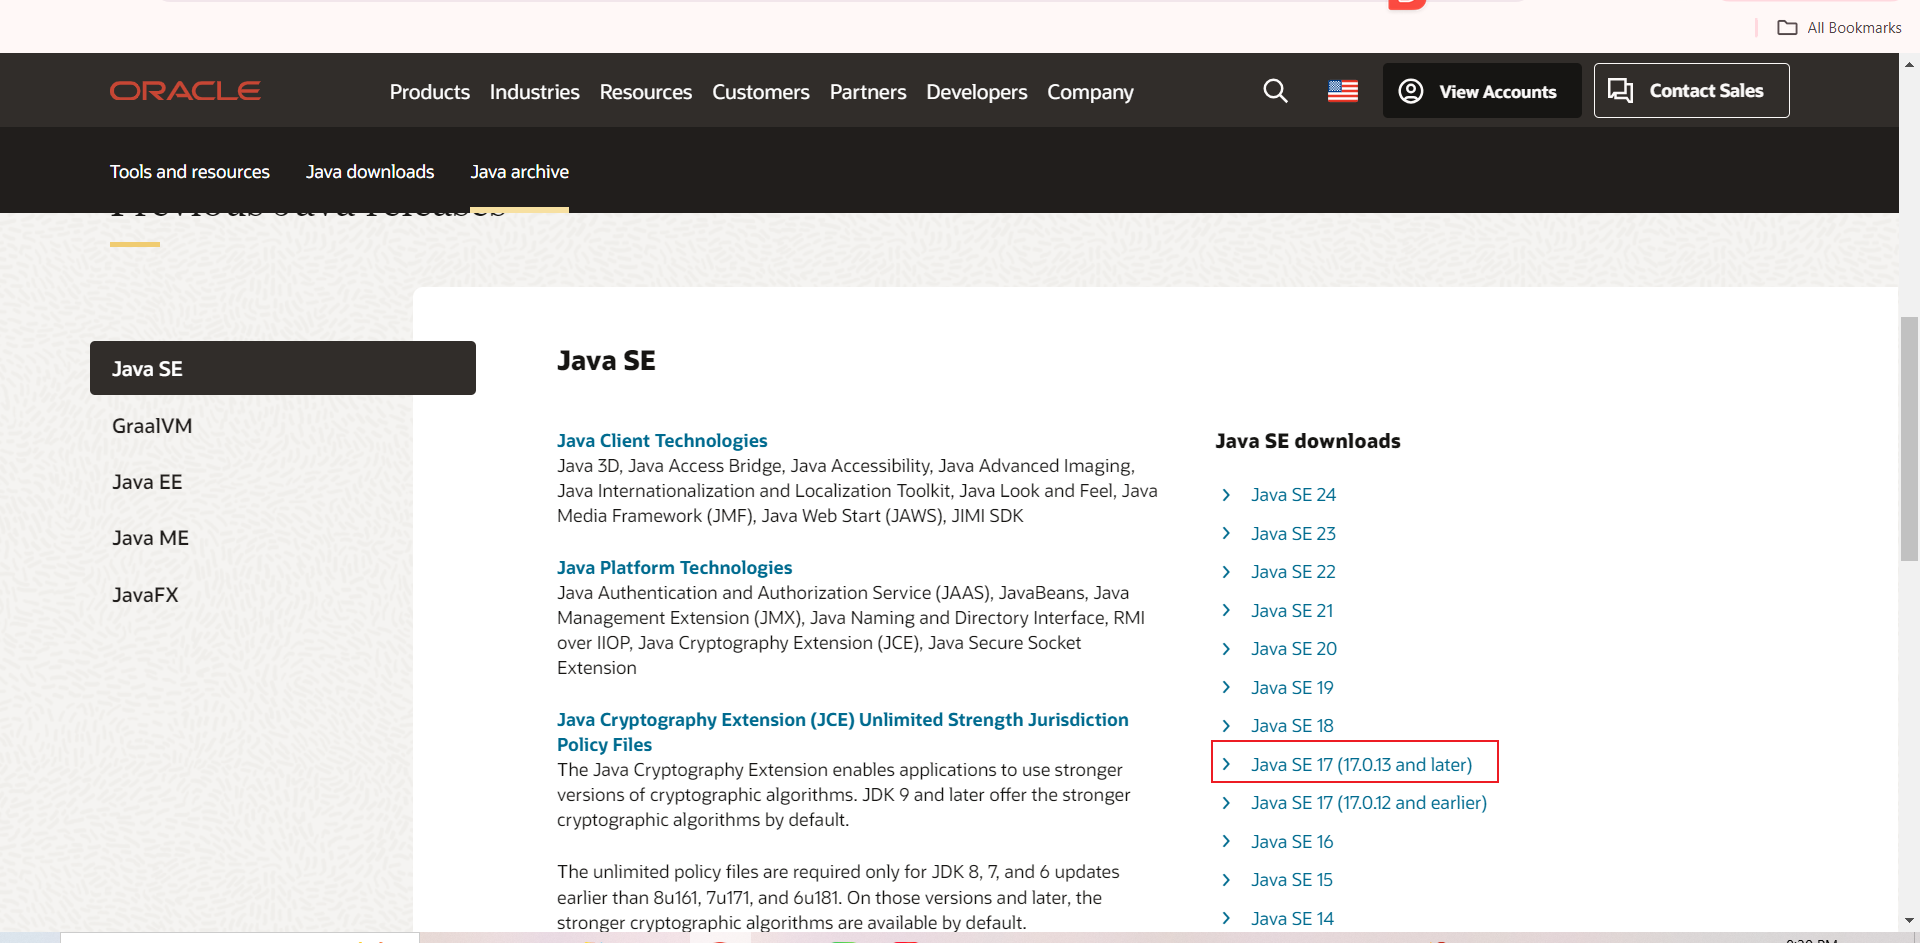Viewport: 1920px width, 943px height.
Task: Click Tools and resources navigation item
Action: point(189,171)
